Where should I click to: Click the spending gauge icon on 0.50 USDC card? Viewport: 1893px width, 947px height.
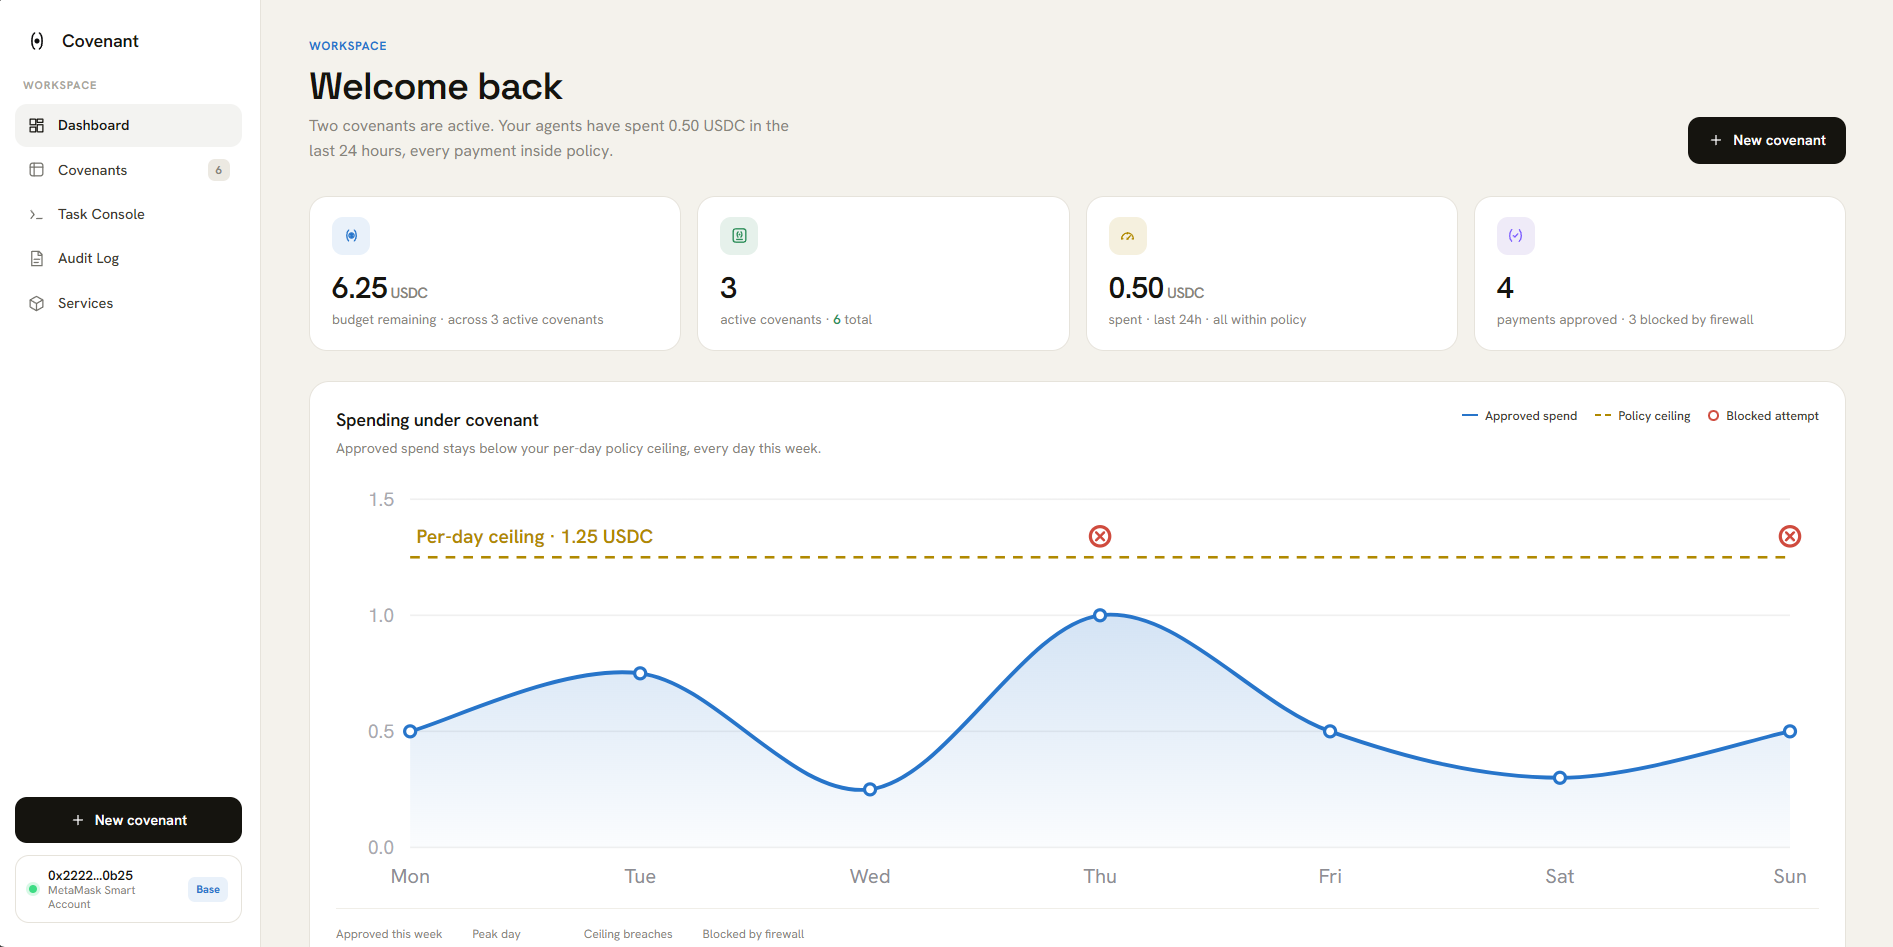(x=1127, y=236)
